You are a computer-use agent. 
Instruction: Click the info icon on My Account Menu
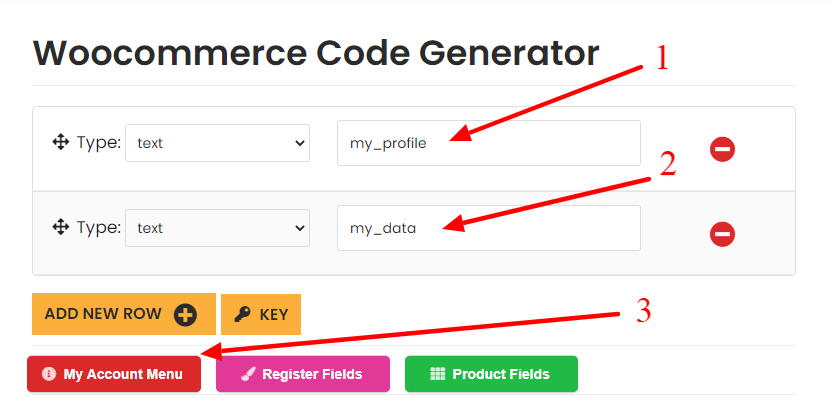(49, 374)
